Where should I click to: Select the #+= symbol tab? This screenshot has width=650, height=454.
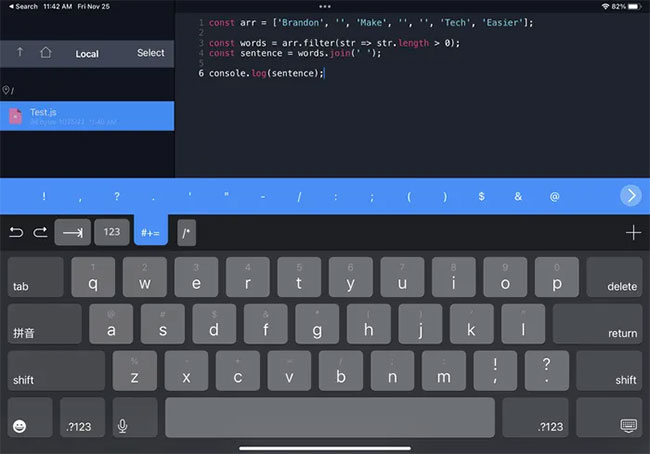[150, 231]
